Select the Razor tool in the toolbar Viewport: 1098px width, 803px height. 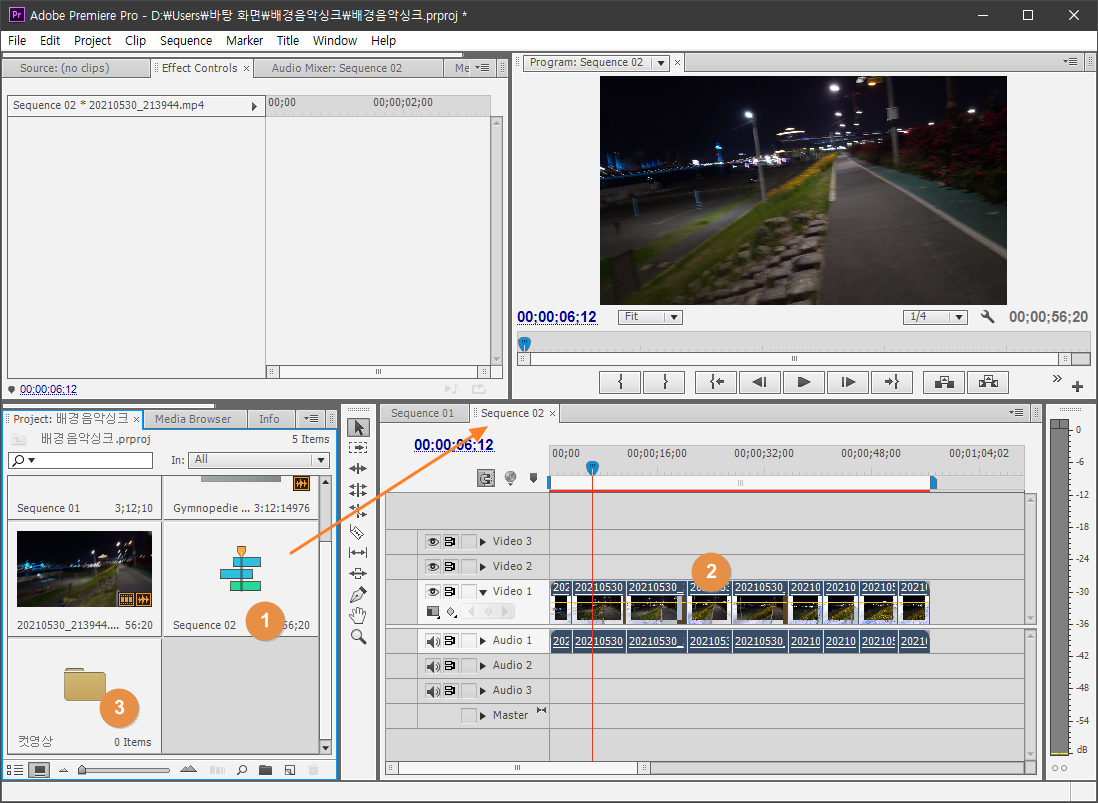357,532
